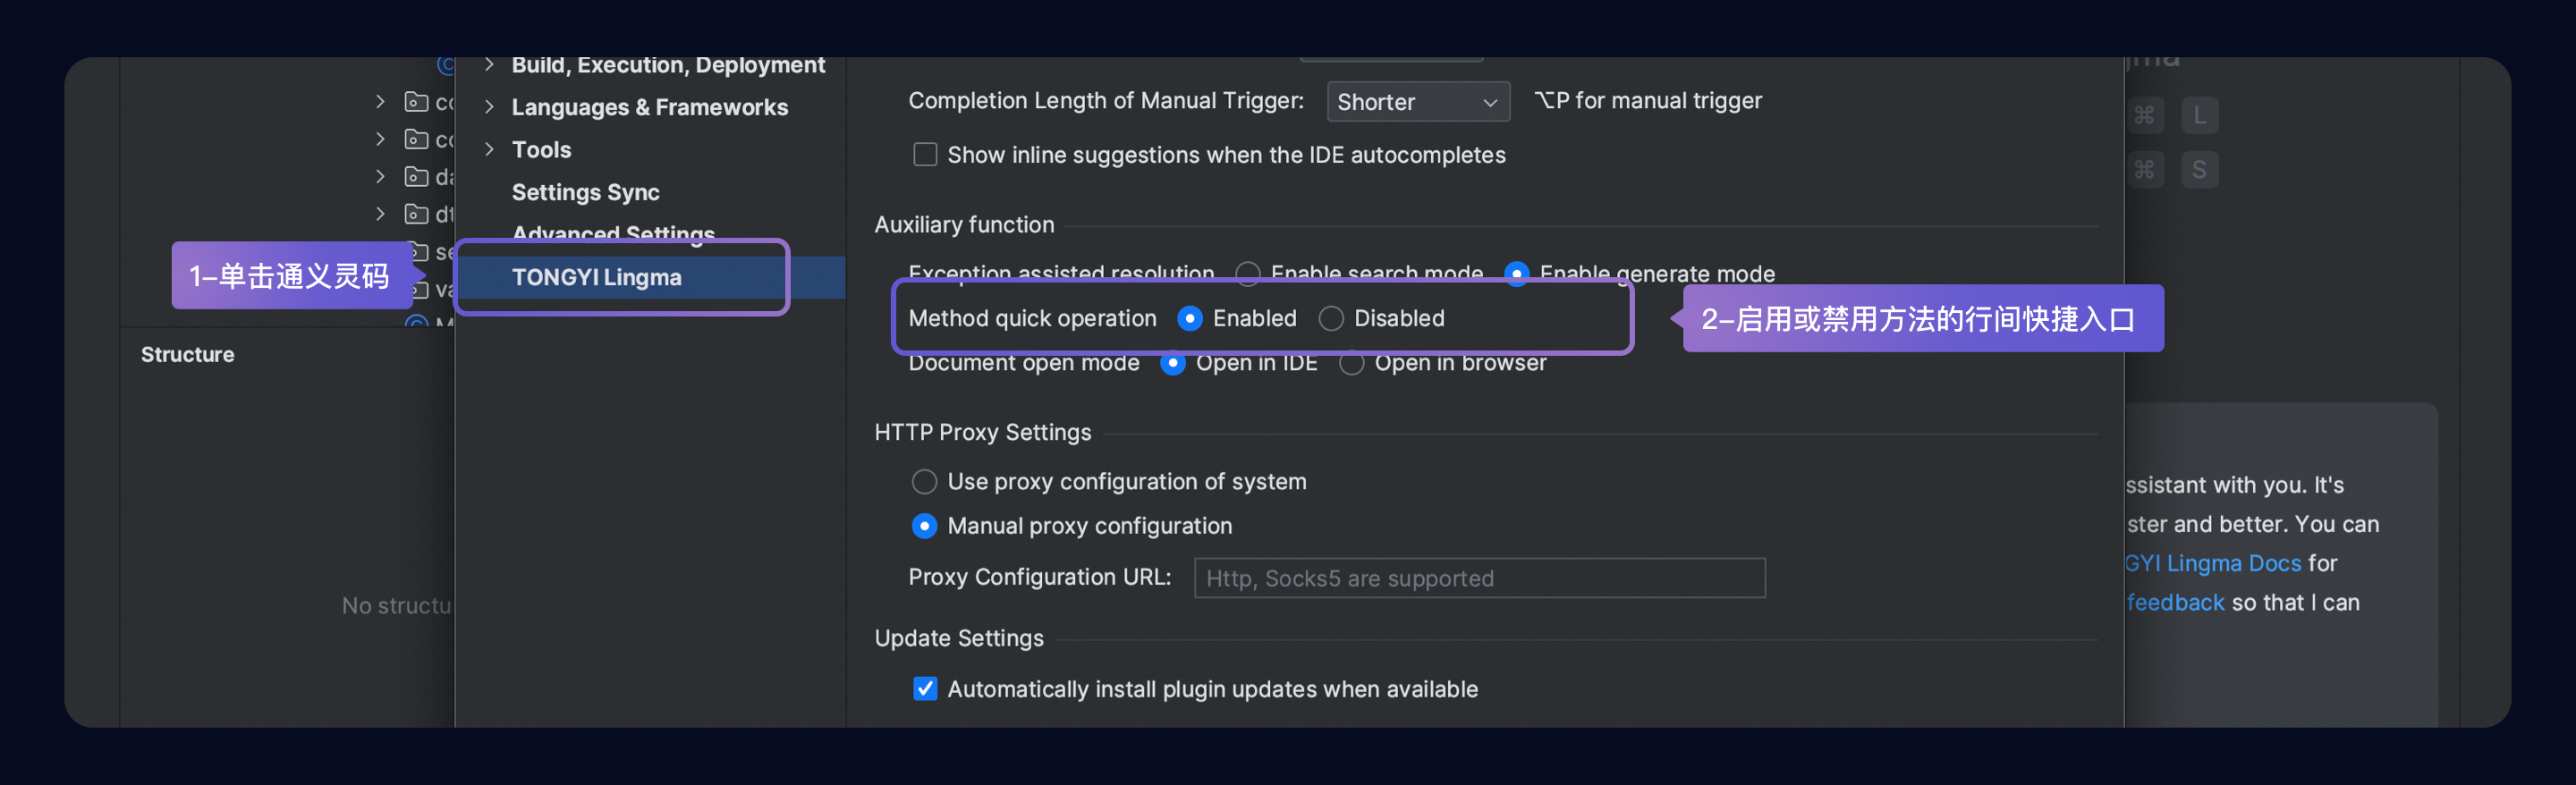Select Disabled for Method quick operation
This screenshot has width=2576, height=785.
[x=1330, y=318]
